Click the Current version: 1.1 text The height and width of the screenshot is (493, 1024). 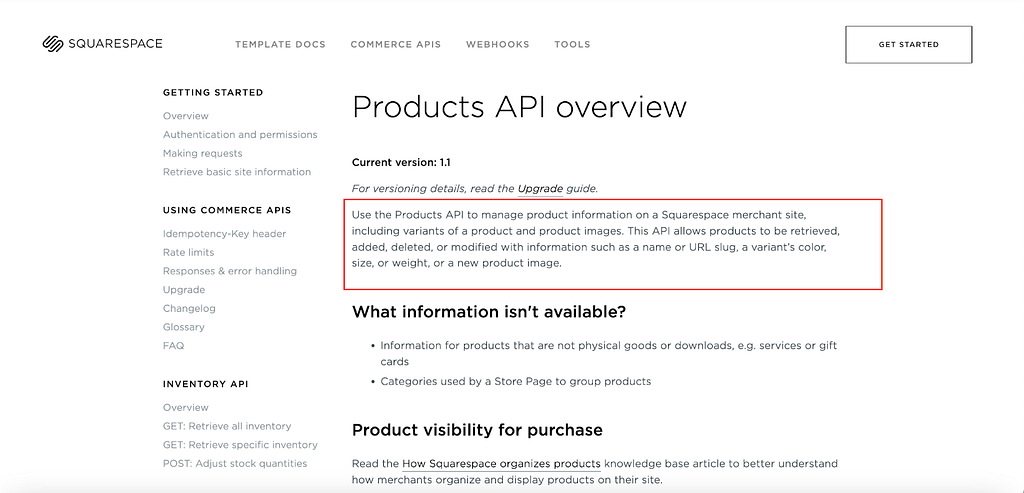401,162
